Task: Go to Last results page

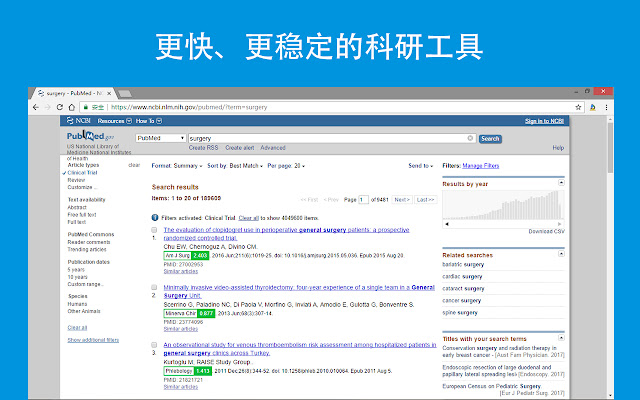Action: pyautogui.click(x=425, y=200)
